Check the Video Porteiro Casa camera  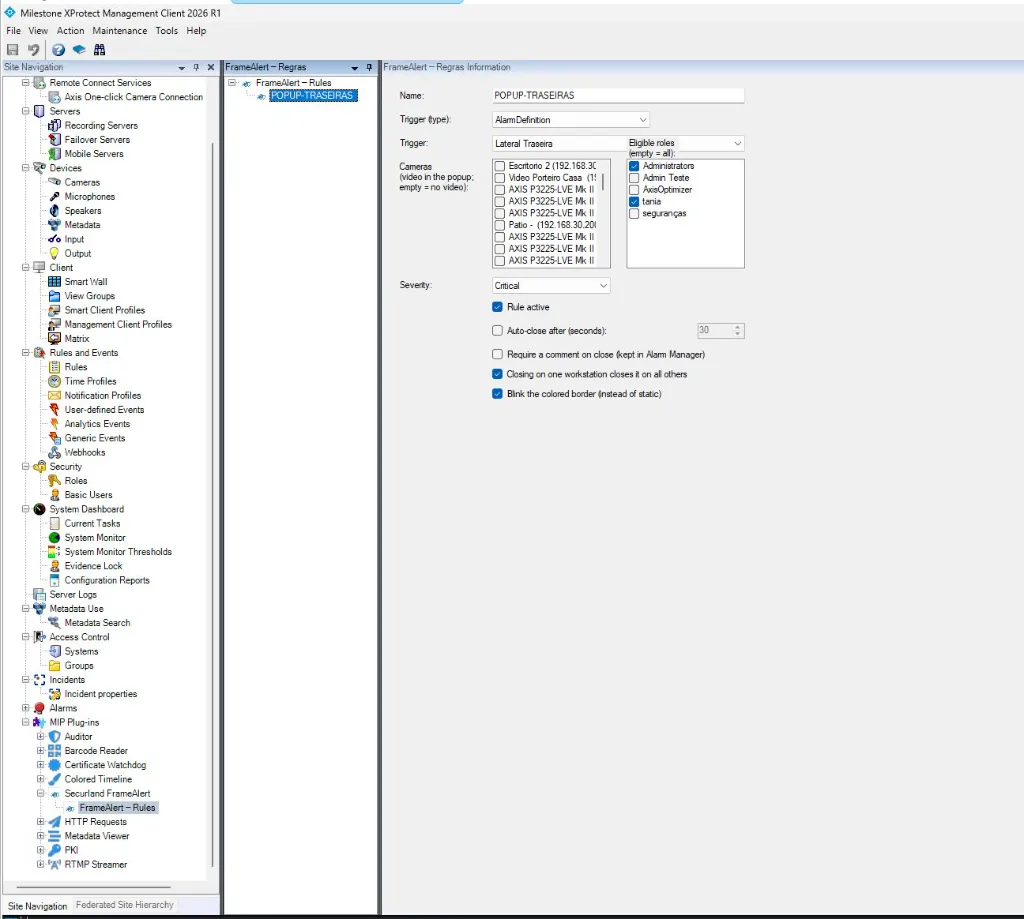(x=500, y=178)
